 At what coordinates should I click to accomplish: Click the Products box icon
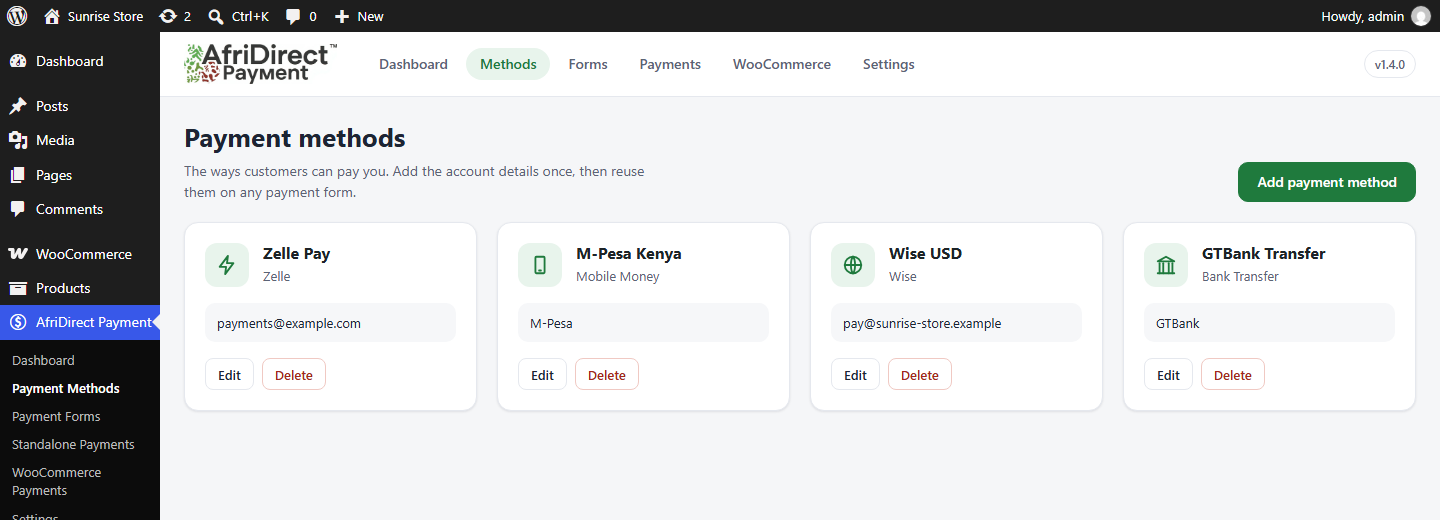click(18, 288)
